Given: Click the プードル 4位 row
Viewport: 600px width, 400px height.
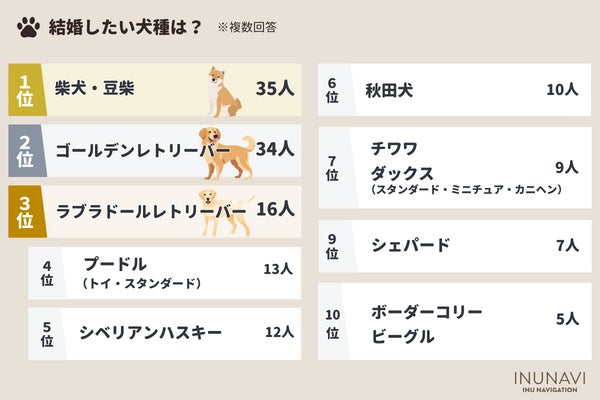Looking at the screenshot, I should click(x=165, y=271).
